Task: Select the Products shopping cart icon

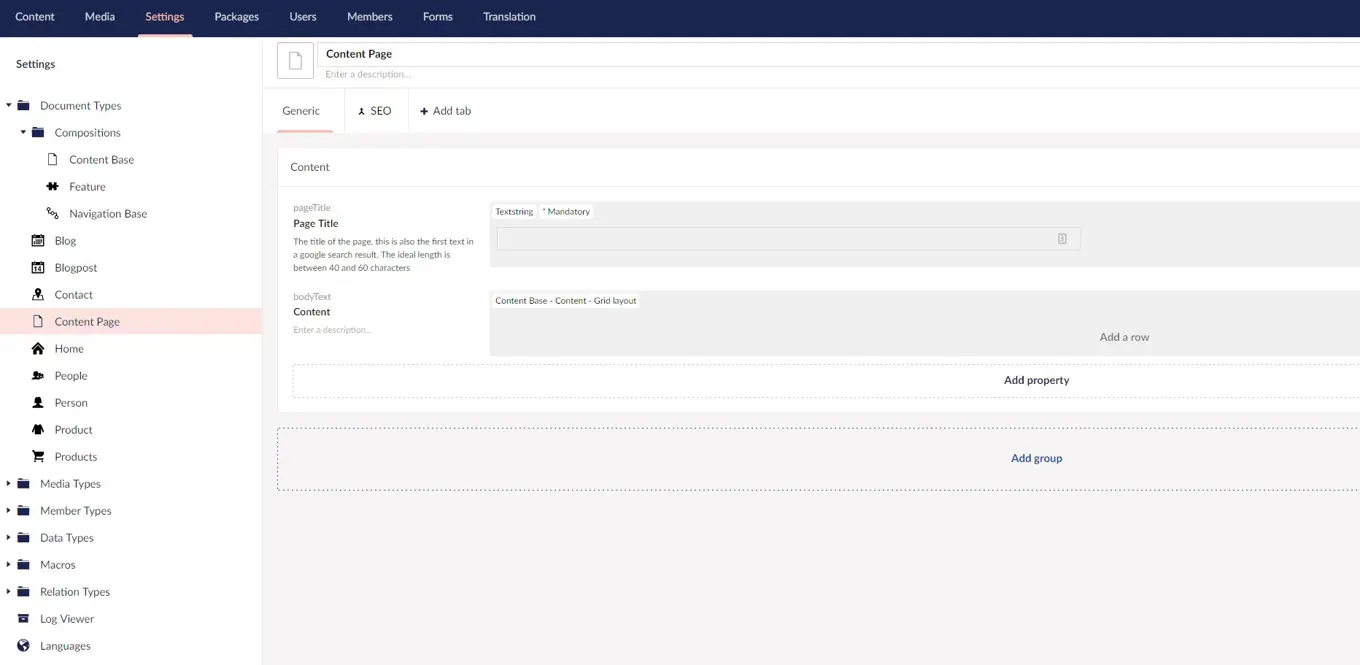Action: [39, 456]
